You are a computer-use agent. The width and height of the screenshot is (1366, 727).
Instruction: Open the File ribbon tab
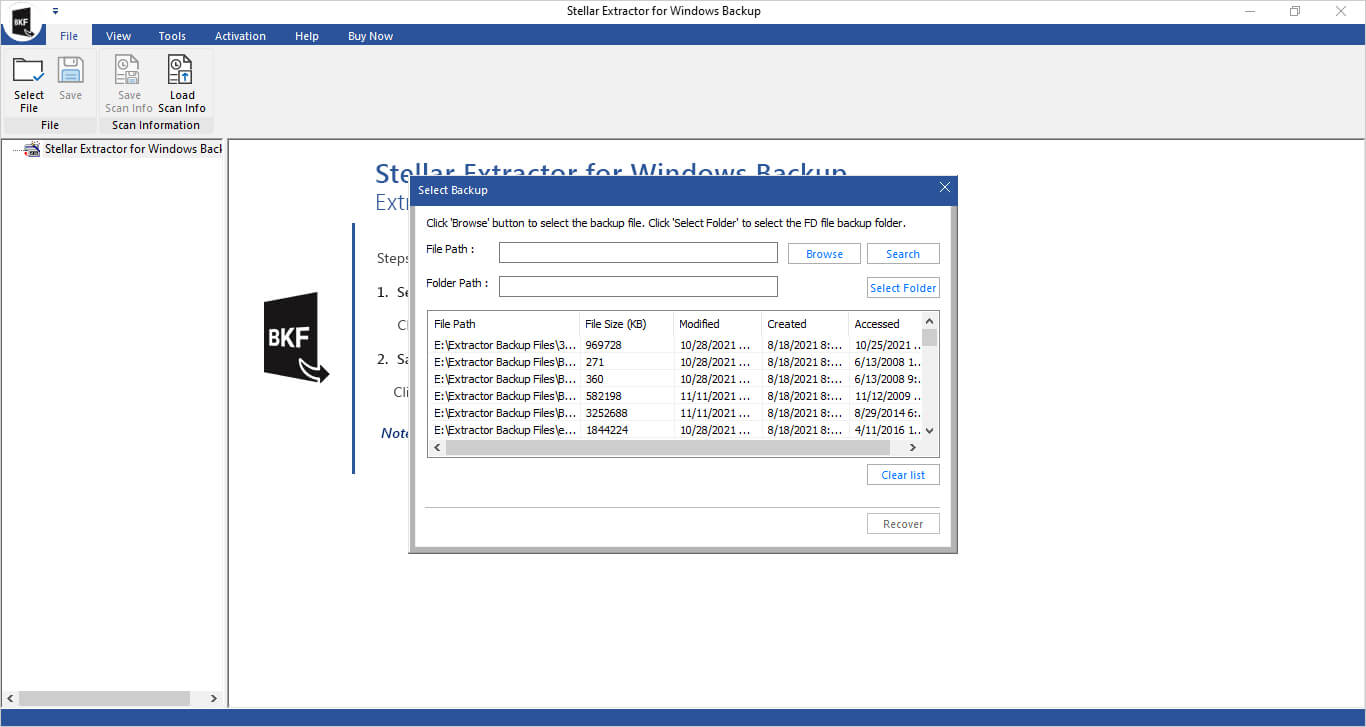coord(69,36)
